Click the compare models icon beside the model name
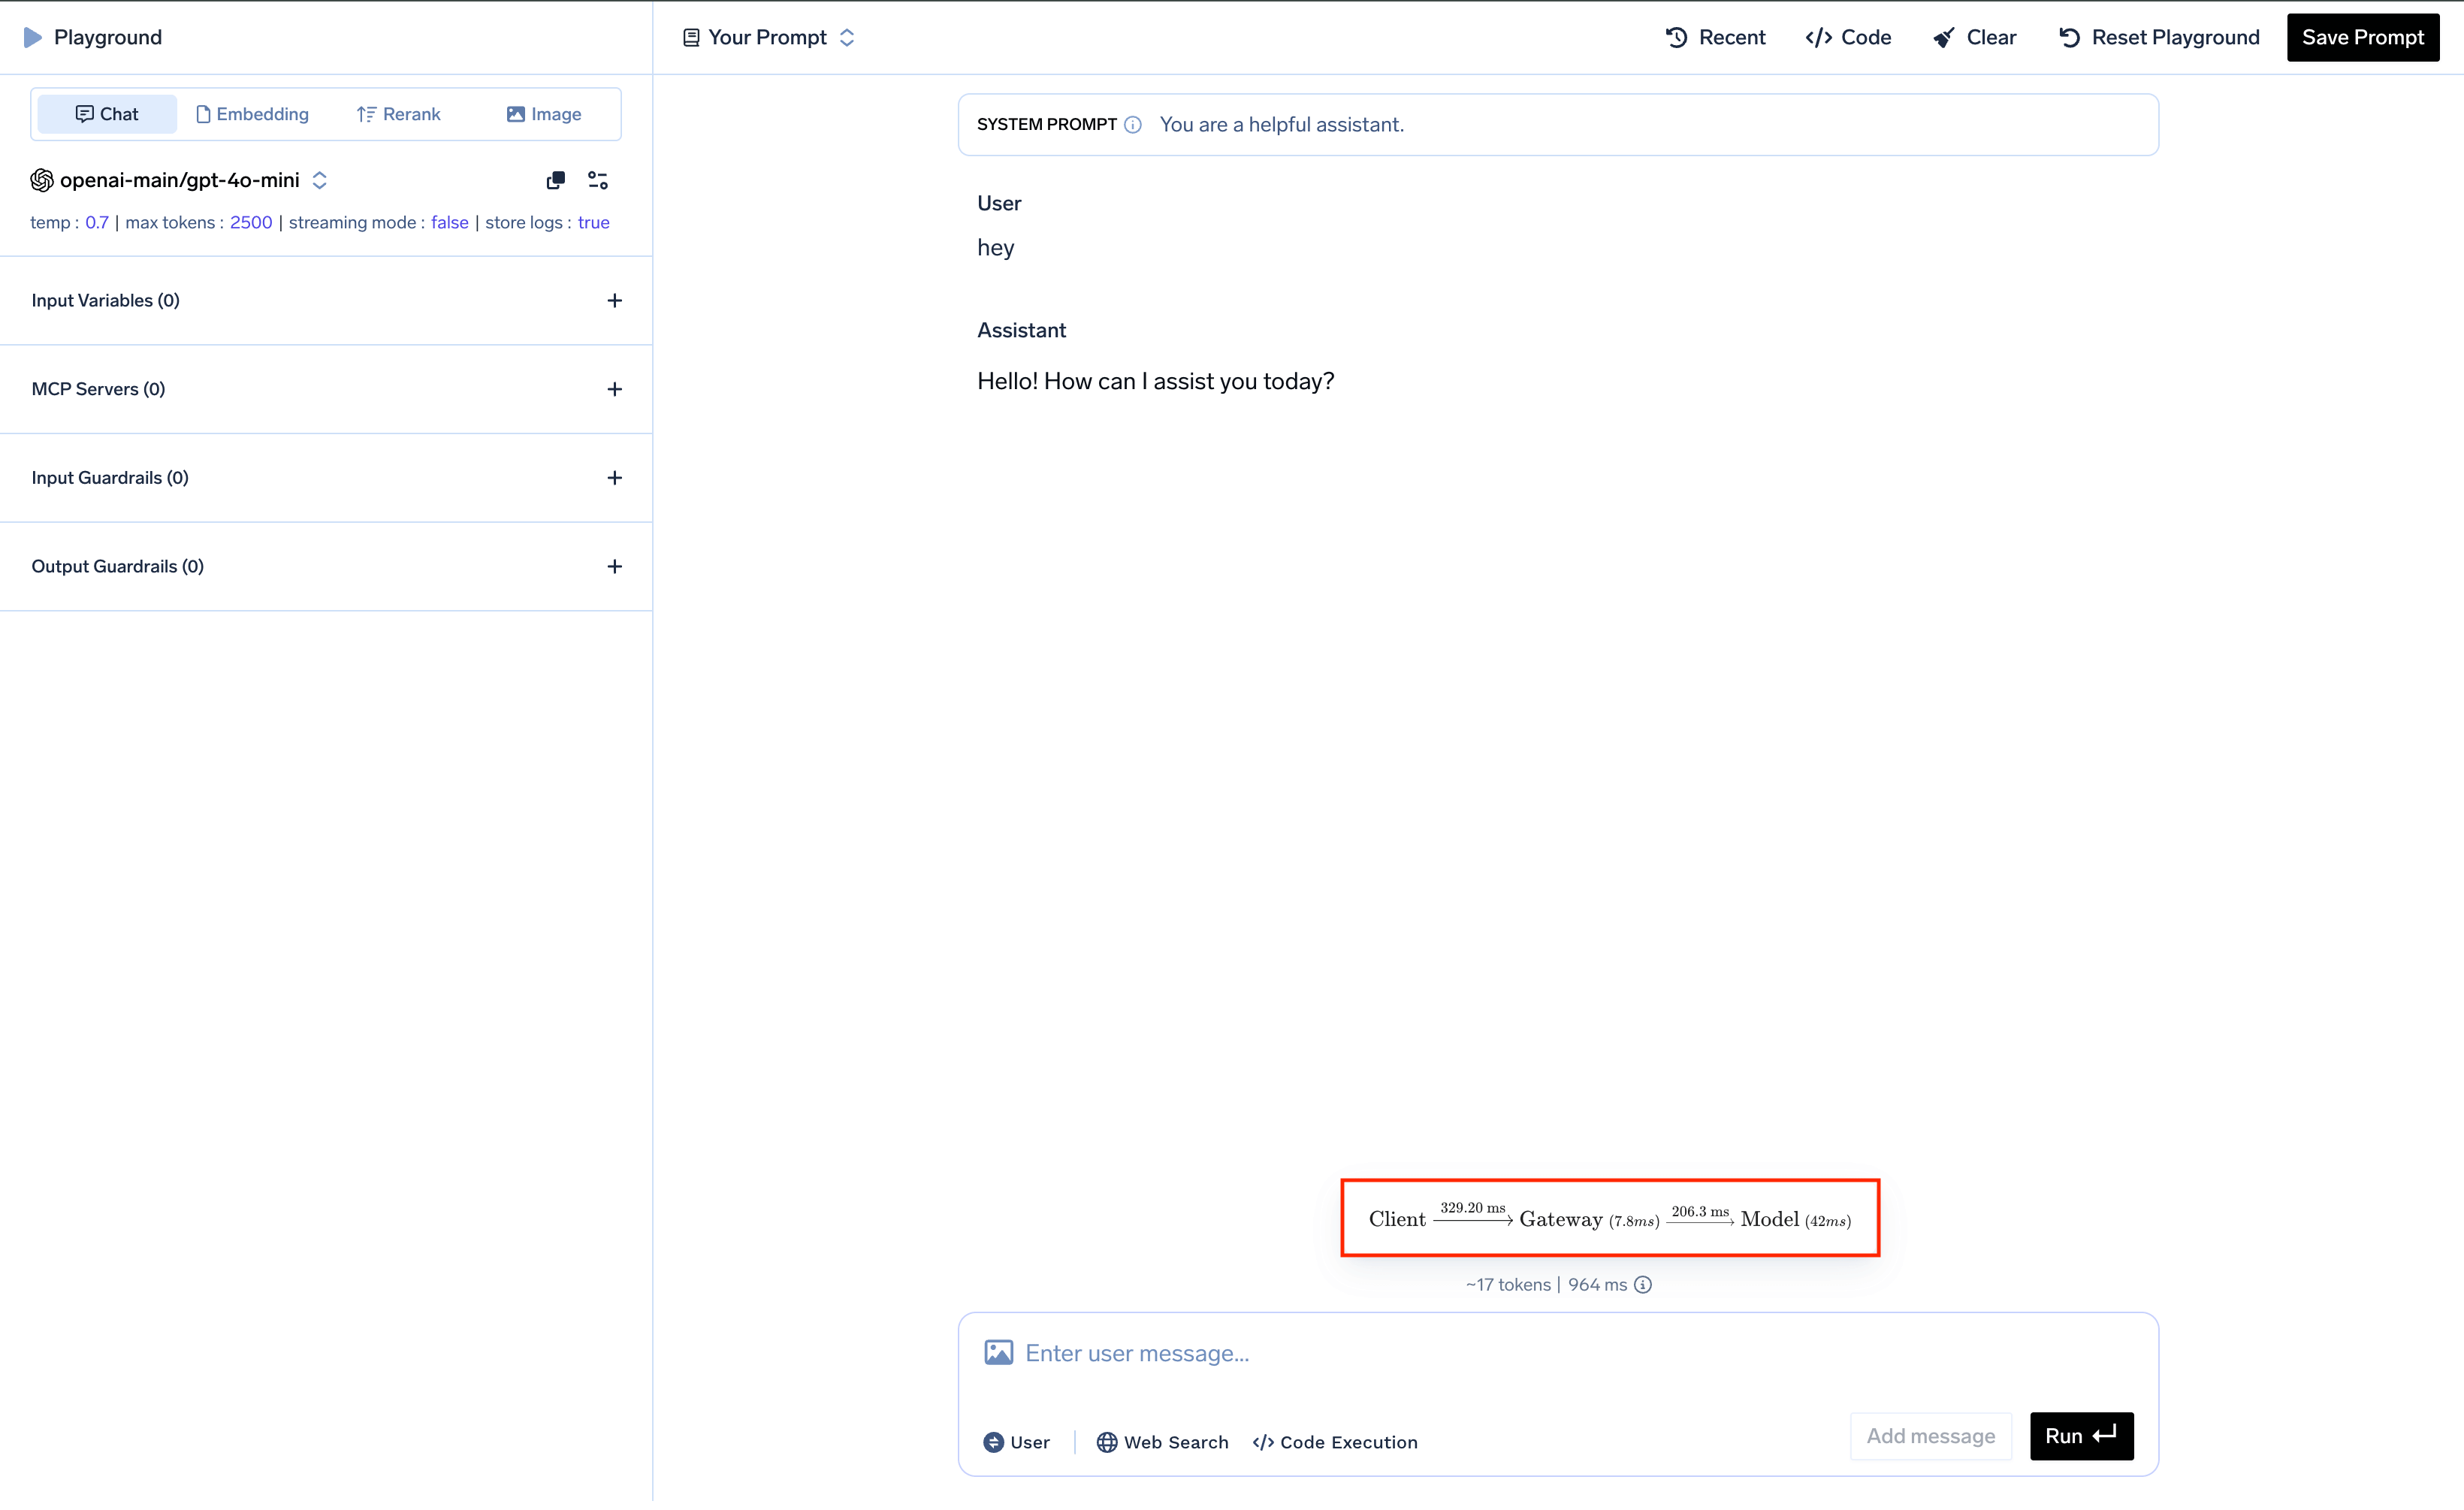Screen dimensions: 2464x1510 [556, 180]
